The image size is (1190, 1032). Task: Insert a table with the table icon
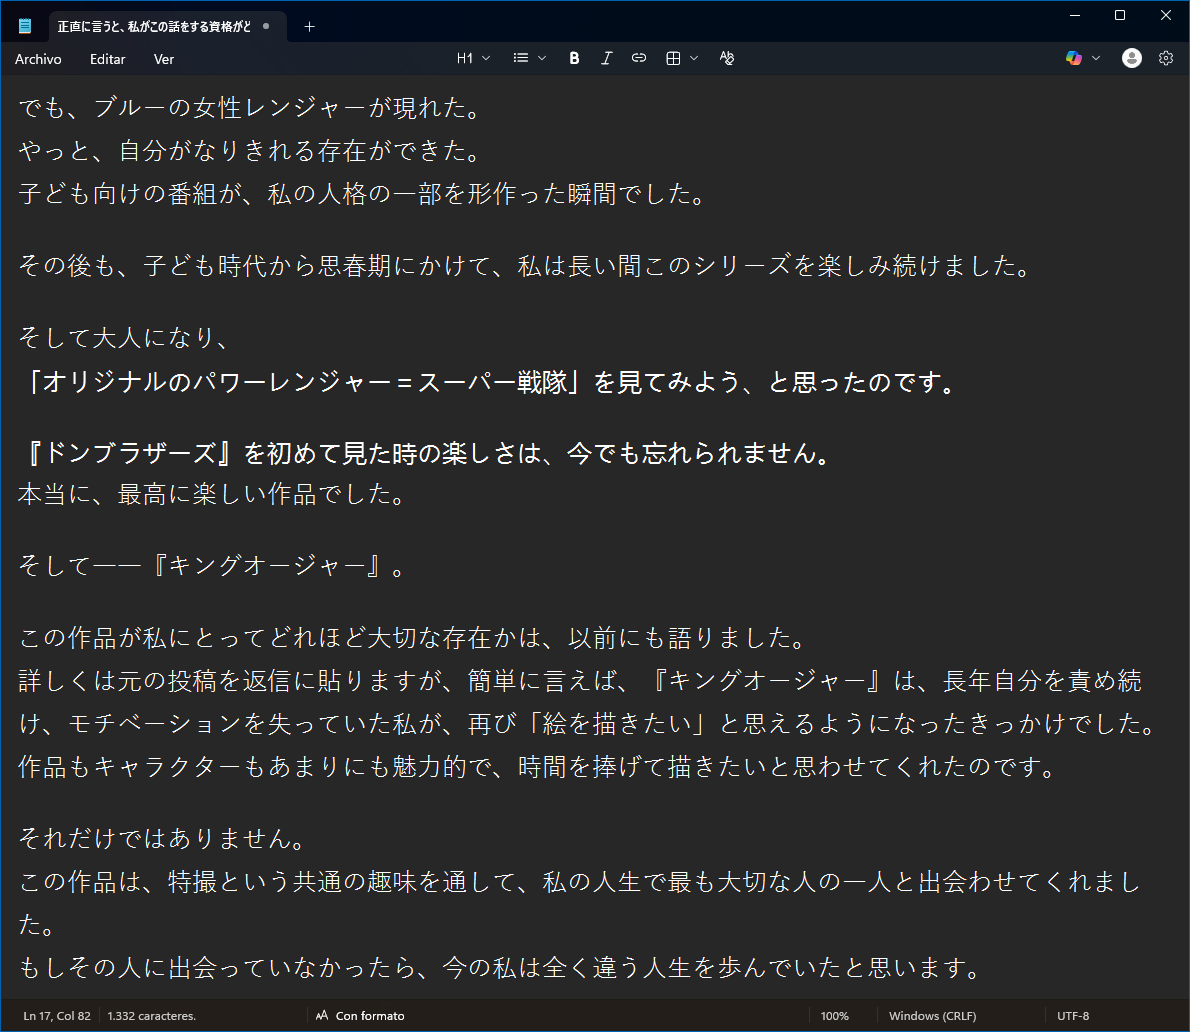(675, 58)
